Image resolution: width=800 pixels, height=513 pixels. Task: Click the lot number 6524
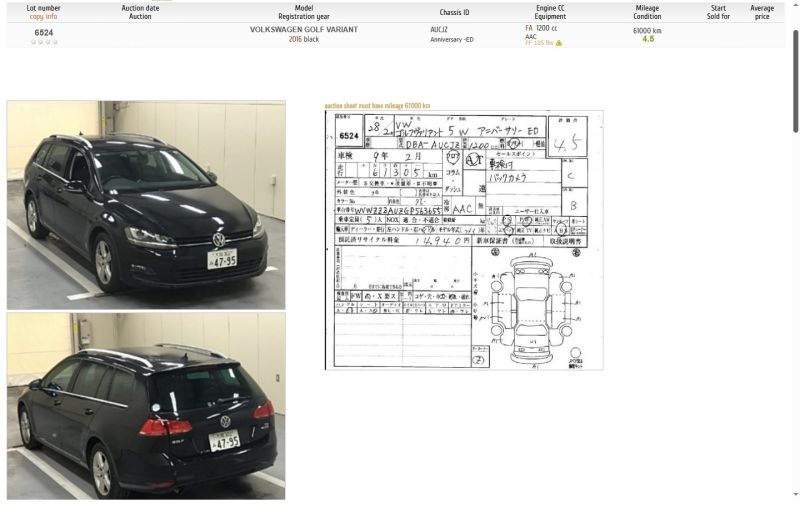tap(44, 33)
